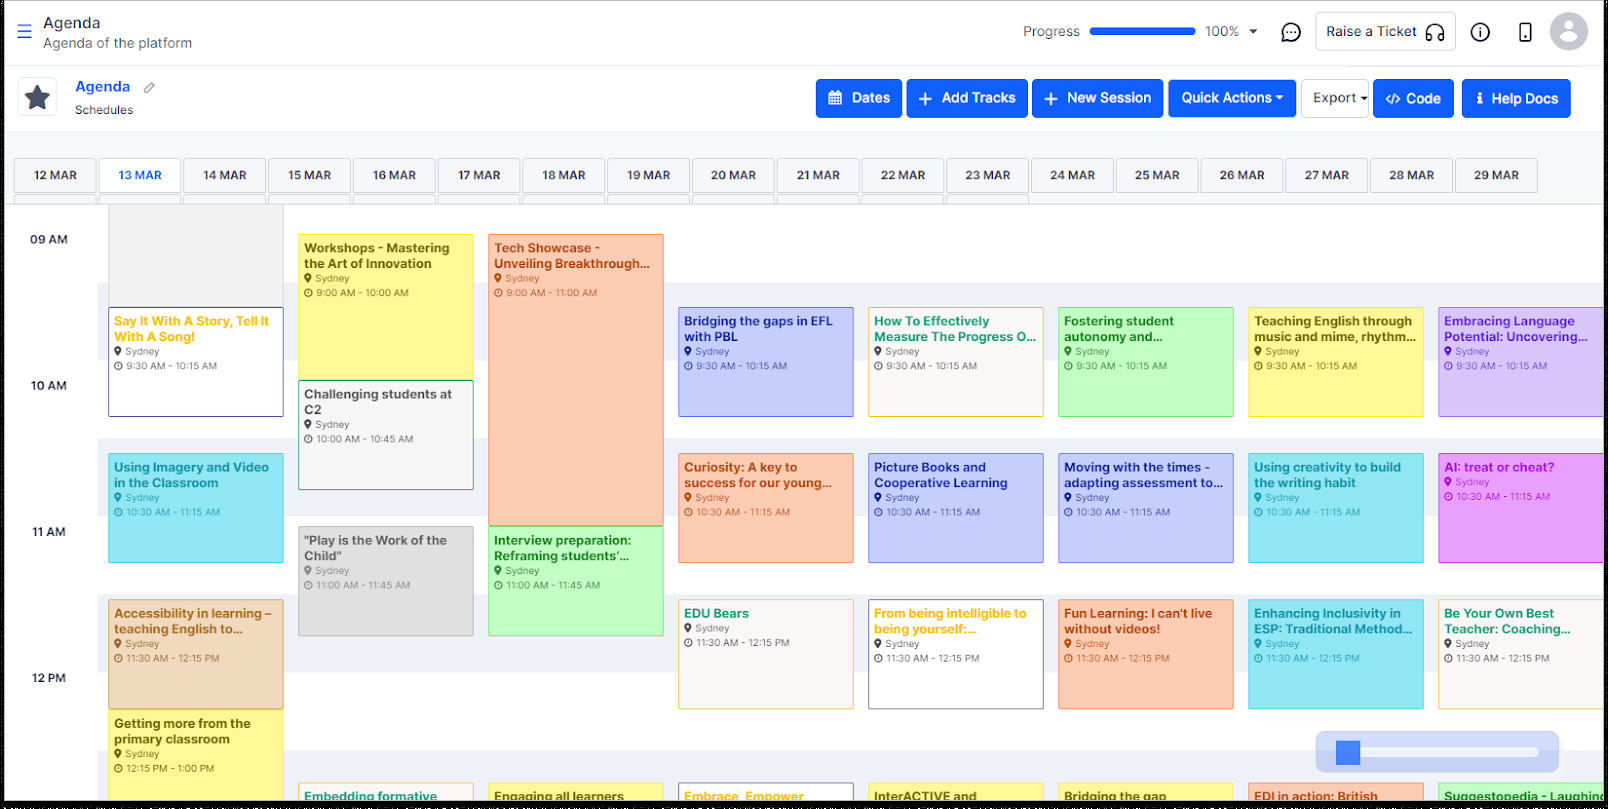Select the 17 MAR tab
1608x809 pixels.
point(479,175)
